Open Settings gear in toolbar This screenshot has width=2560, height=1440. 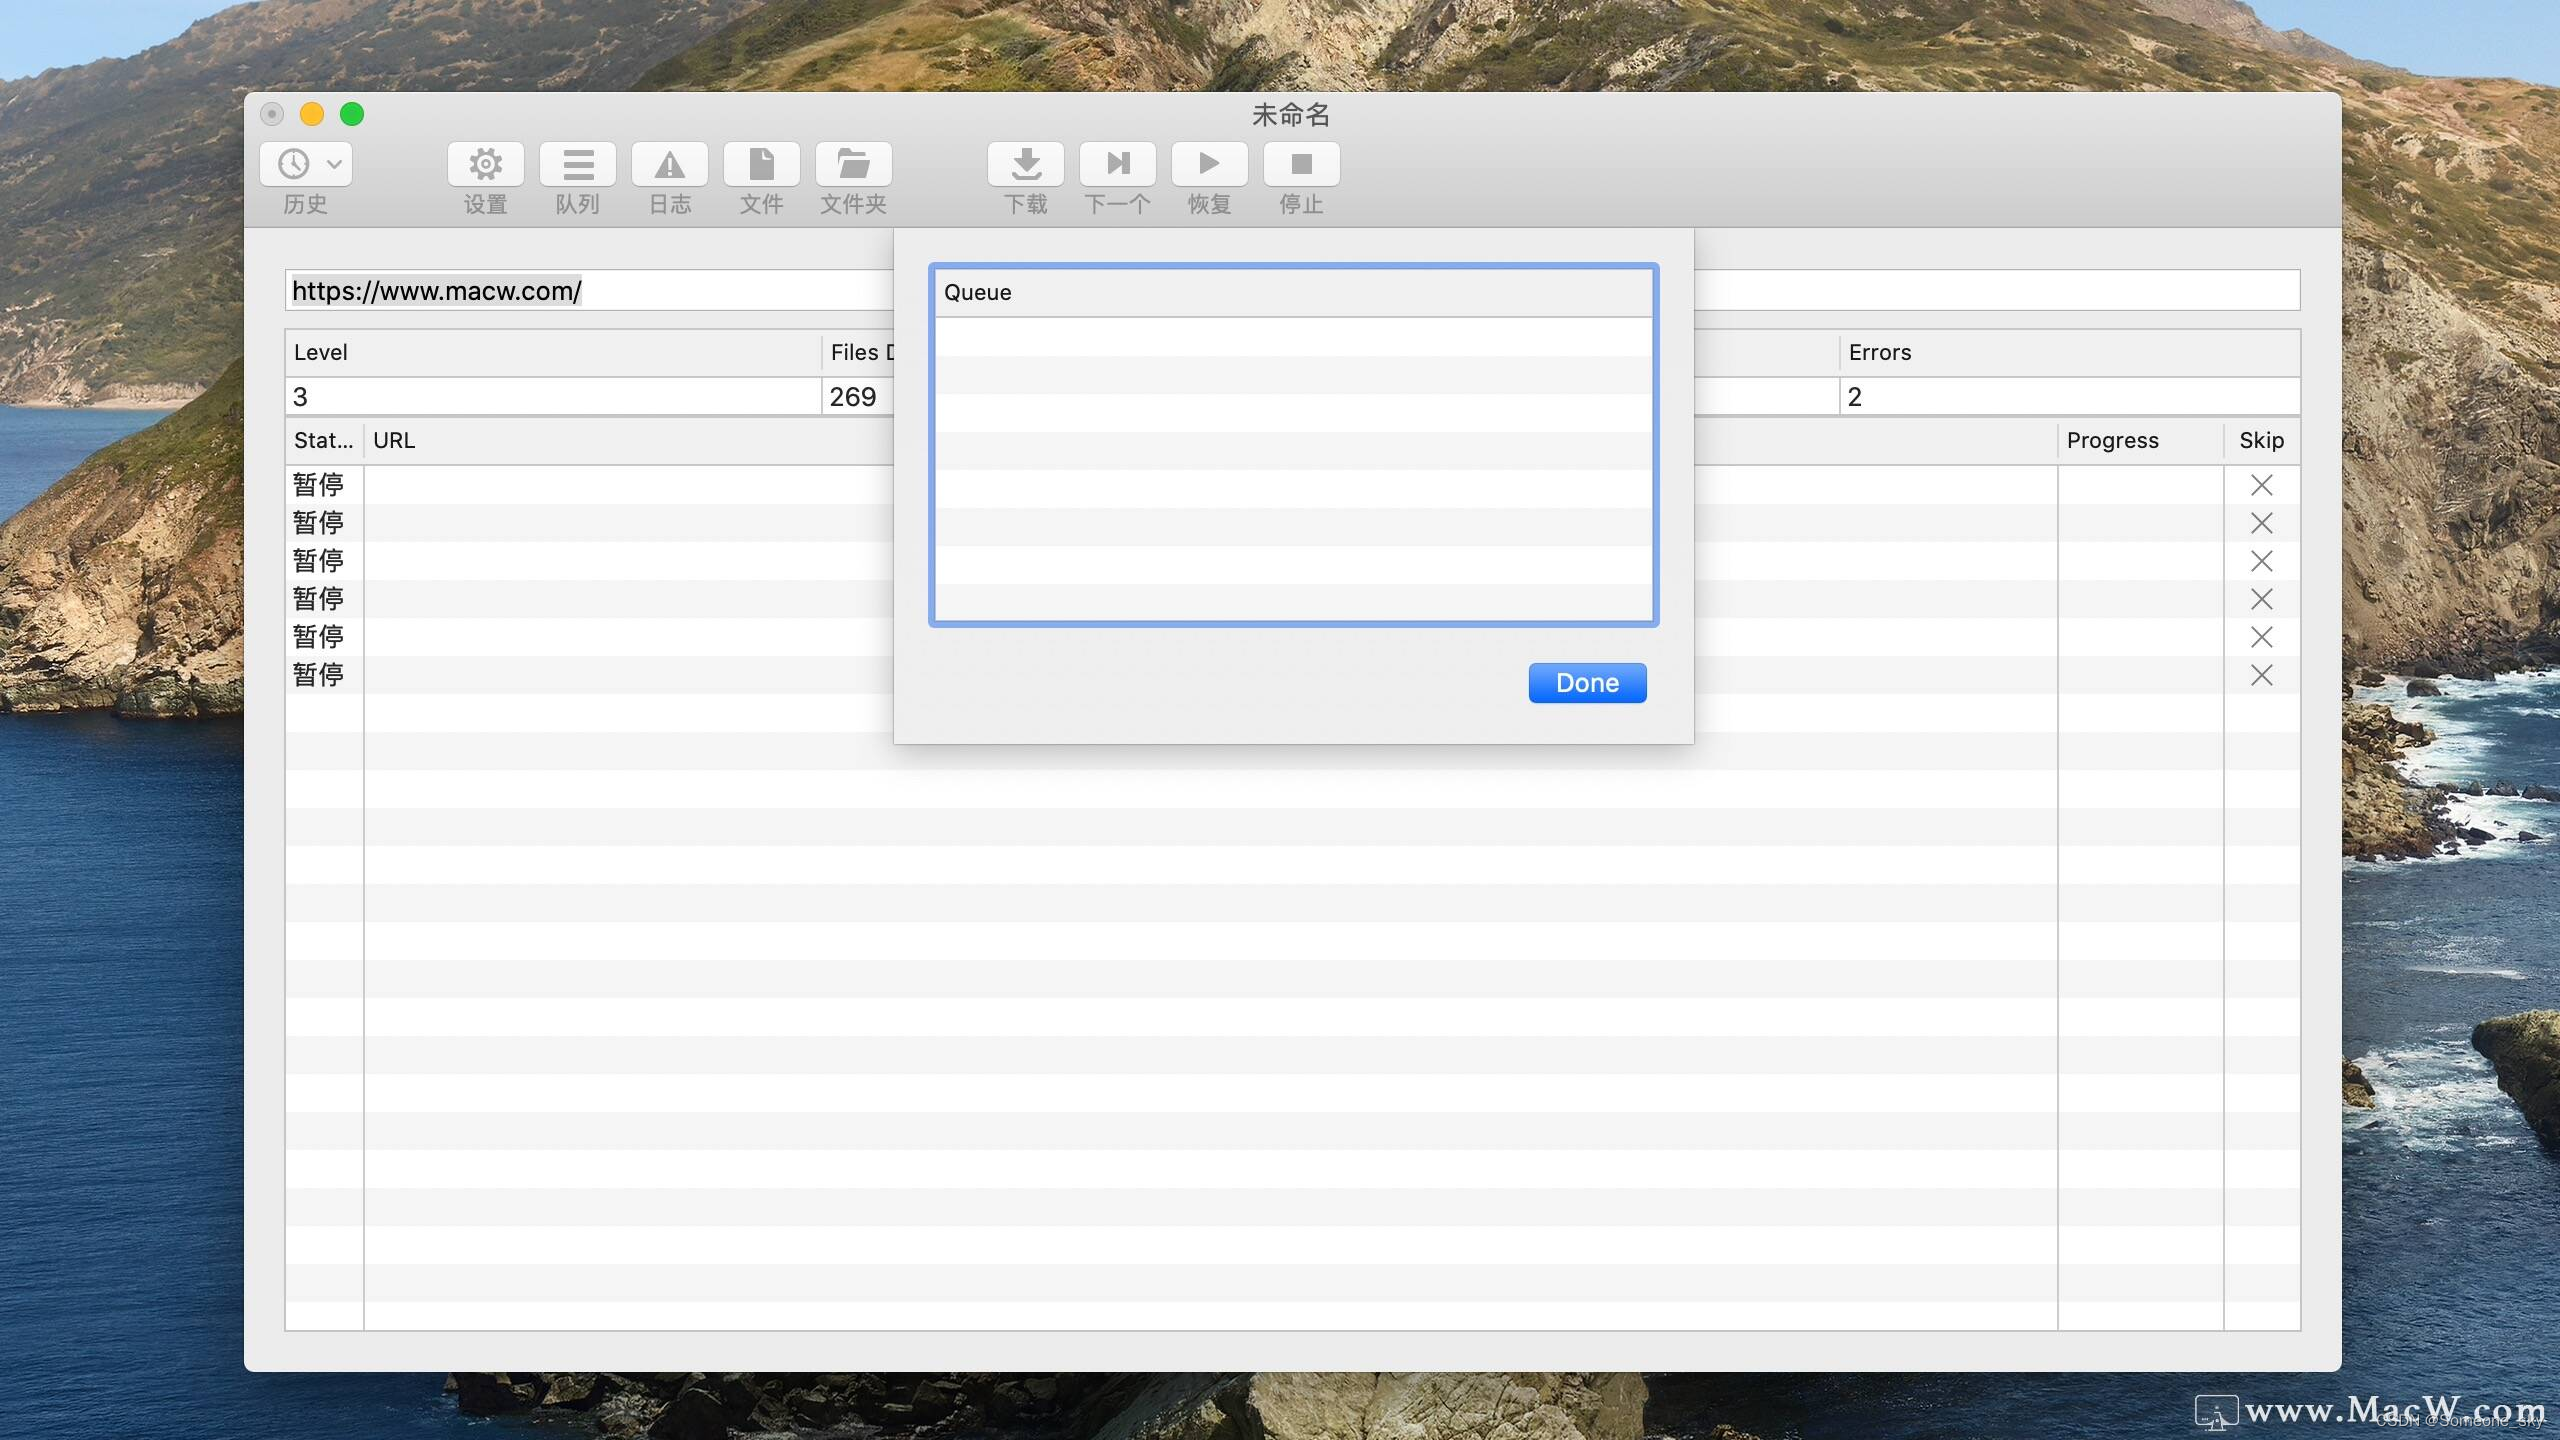485,164
